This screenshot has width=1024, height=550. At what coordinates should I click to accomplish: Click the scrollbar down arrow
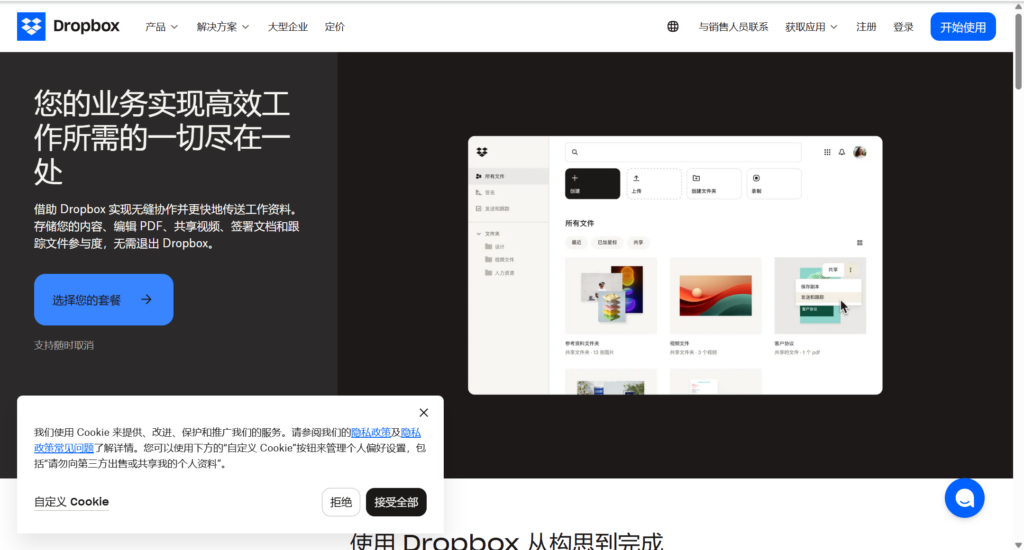pos(1018,545)
